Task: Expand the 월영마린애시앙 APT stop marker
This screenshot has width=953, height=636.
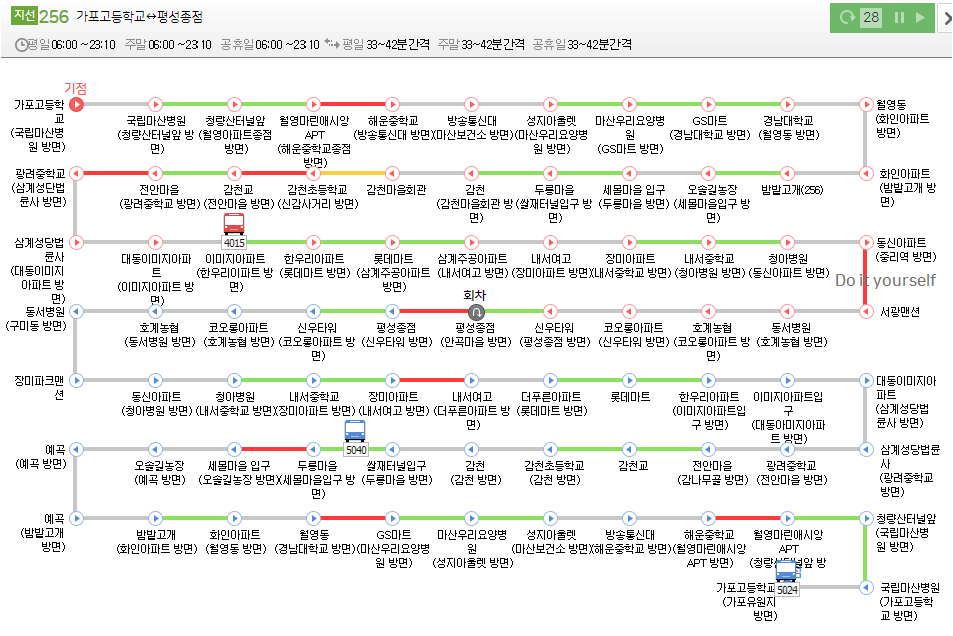Action: (313, 103)
